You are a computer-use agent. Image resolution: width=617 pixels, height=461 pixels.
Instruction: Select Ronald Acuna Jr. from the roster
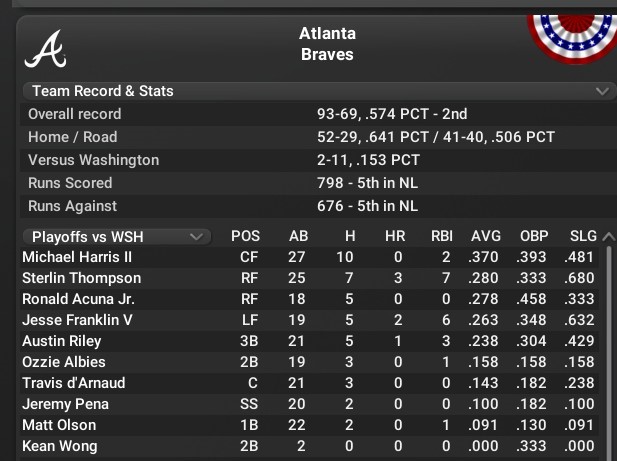[81, 299]
